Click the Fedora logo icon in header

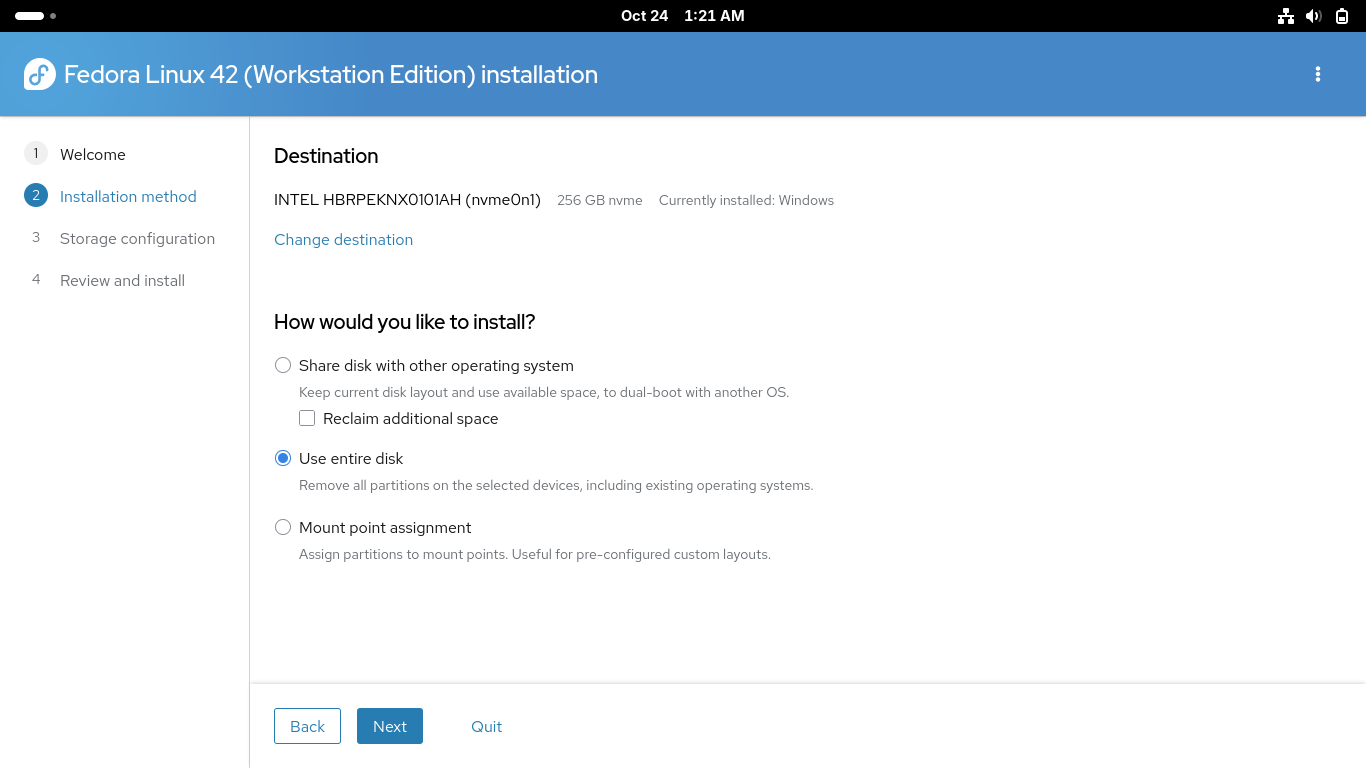40,74
